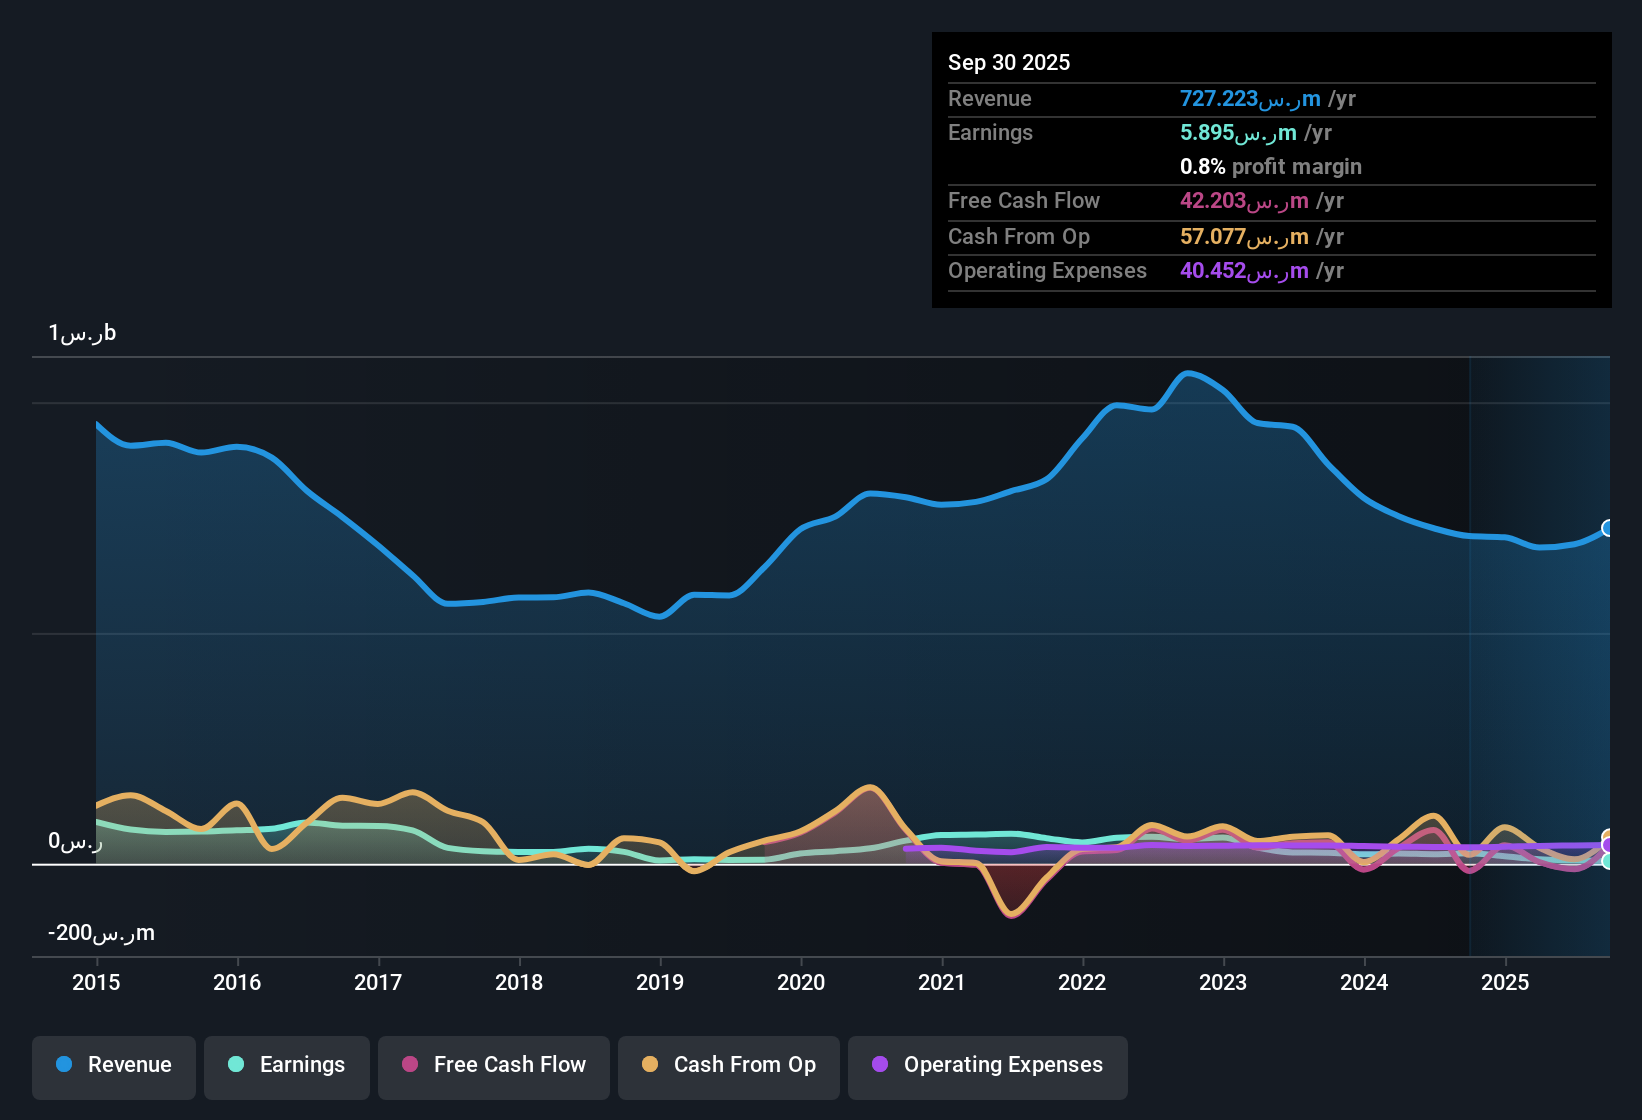This screenshot has width=1642, height=1120.
Task: Toggle the Operating Expenses series visibility
Action: pyautogui.click(x=987, y=1065)
